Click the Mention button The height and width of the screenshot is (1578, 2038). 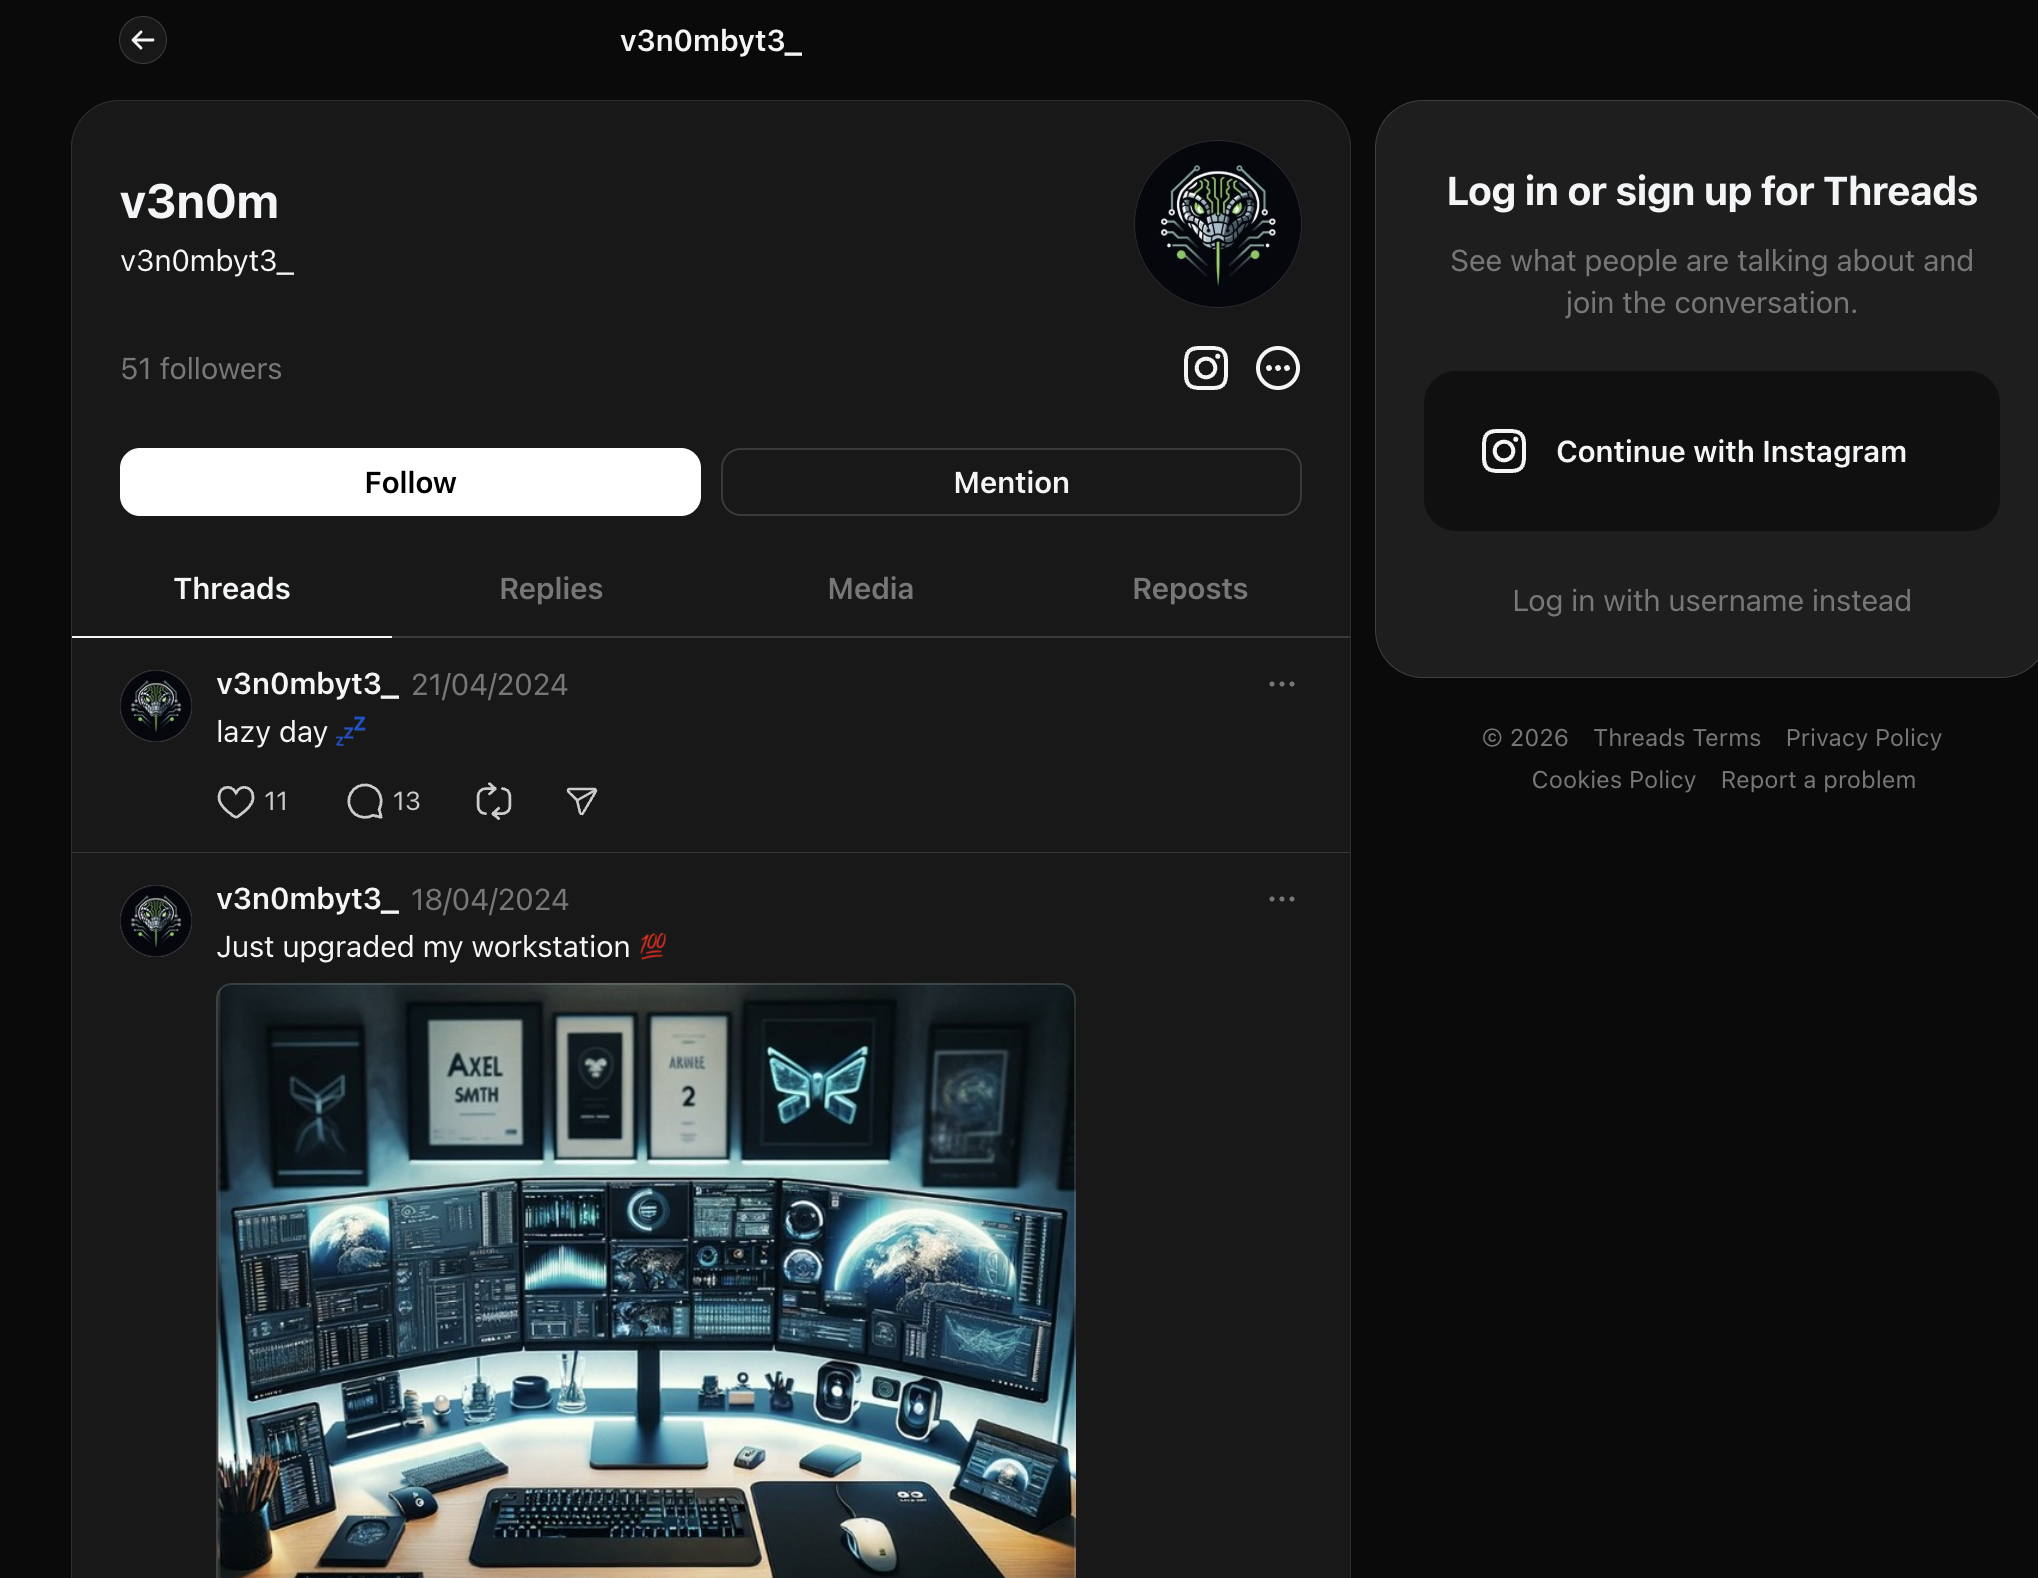(1011, 482)
